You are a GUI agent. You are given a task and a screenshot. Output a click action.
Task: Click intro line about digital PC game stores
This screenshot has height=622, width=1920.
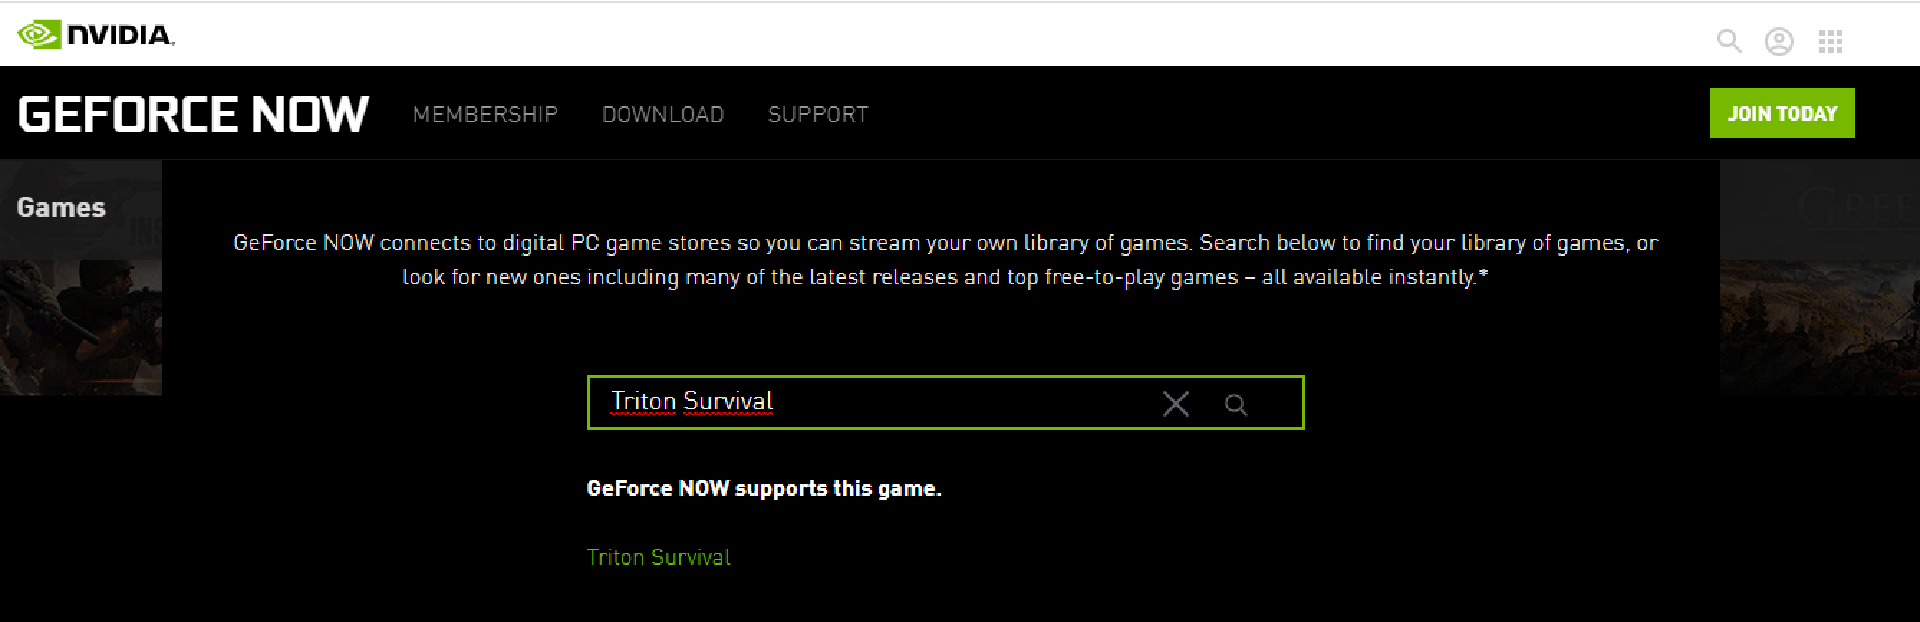tap(945, 243)
